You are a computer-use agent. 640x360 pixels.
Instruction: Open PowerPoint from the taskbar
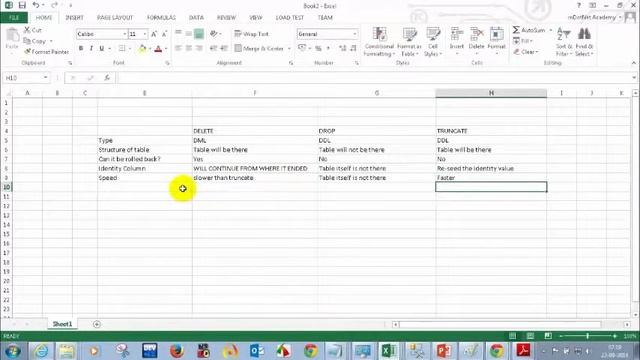point(443,351)
